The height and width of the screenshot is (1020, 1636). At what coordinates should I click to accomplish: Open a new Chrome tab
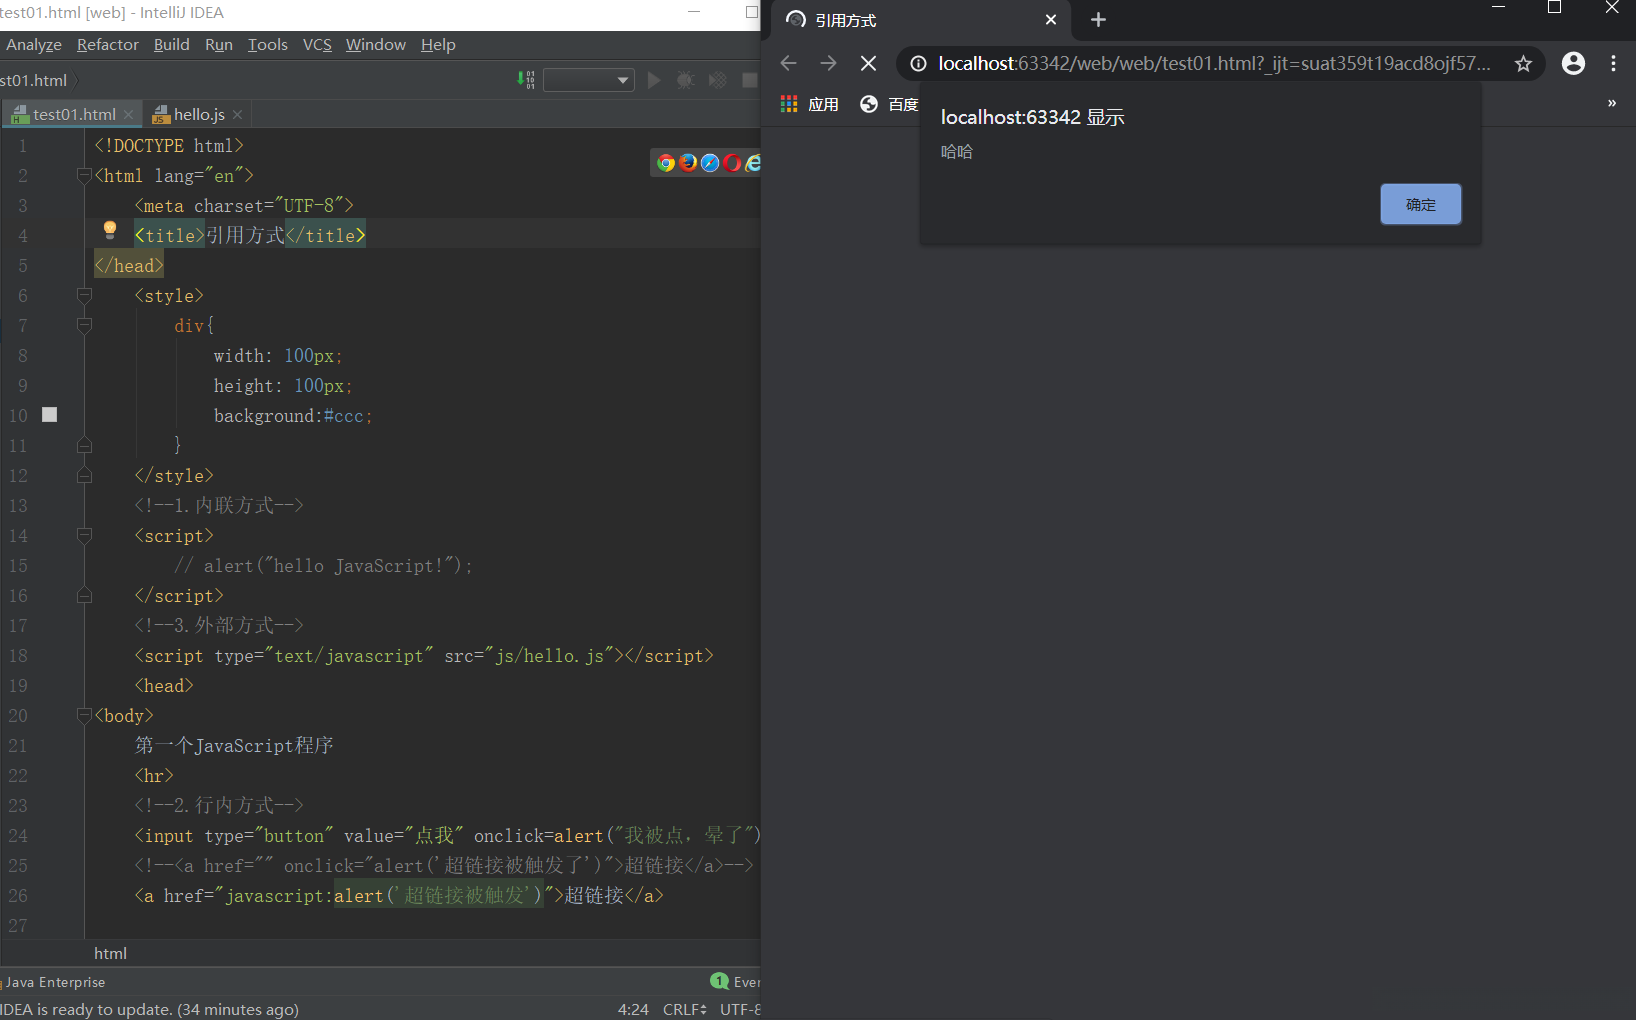(1098, 20)
